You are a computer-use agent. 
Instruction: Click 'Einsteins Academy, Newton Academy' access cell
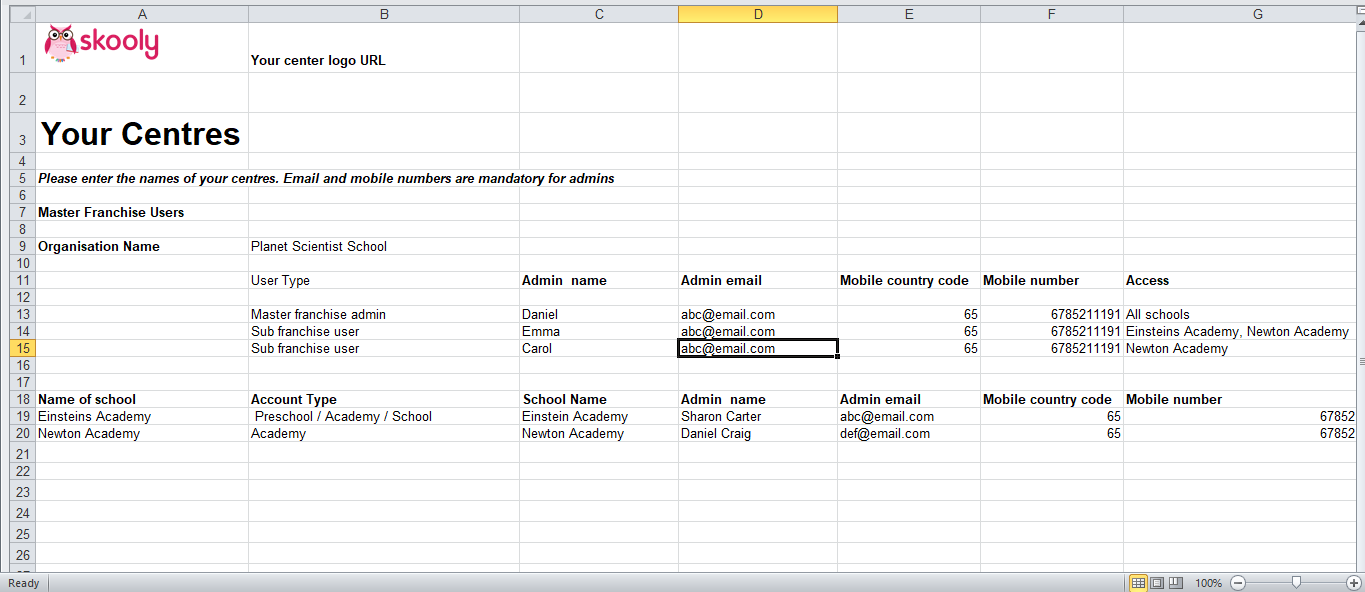pos(1239,331)
